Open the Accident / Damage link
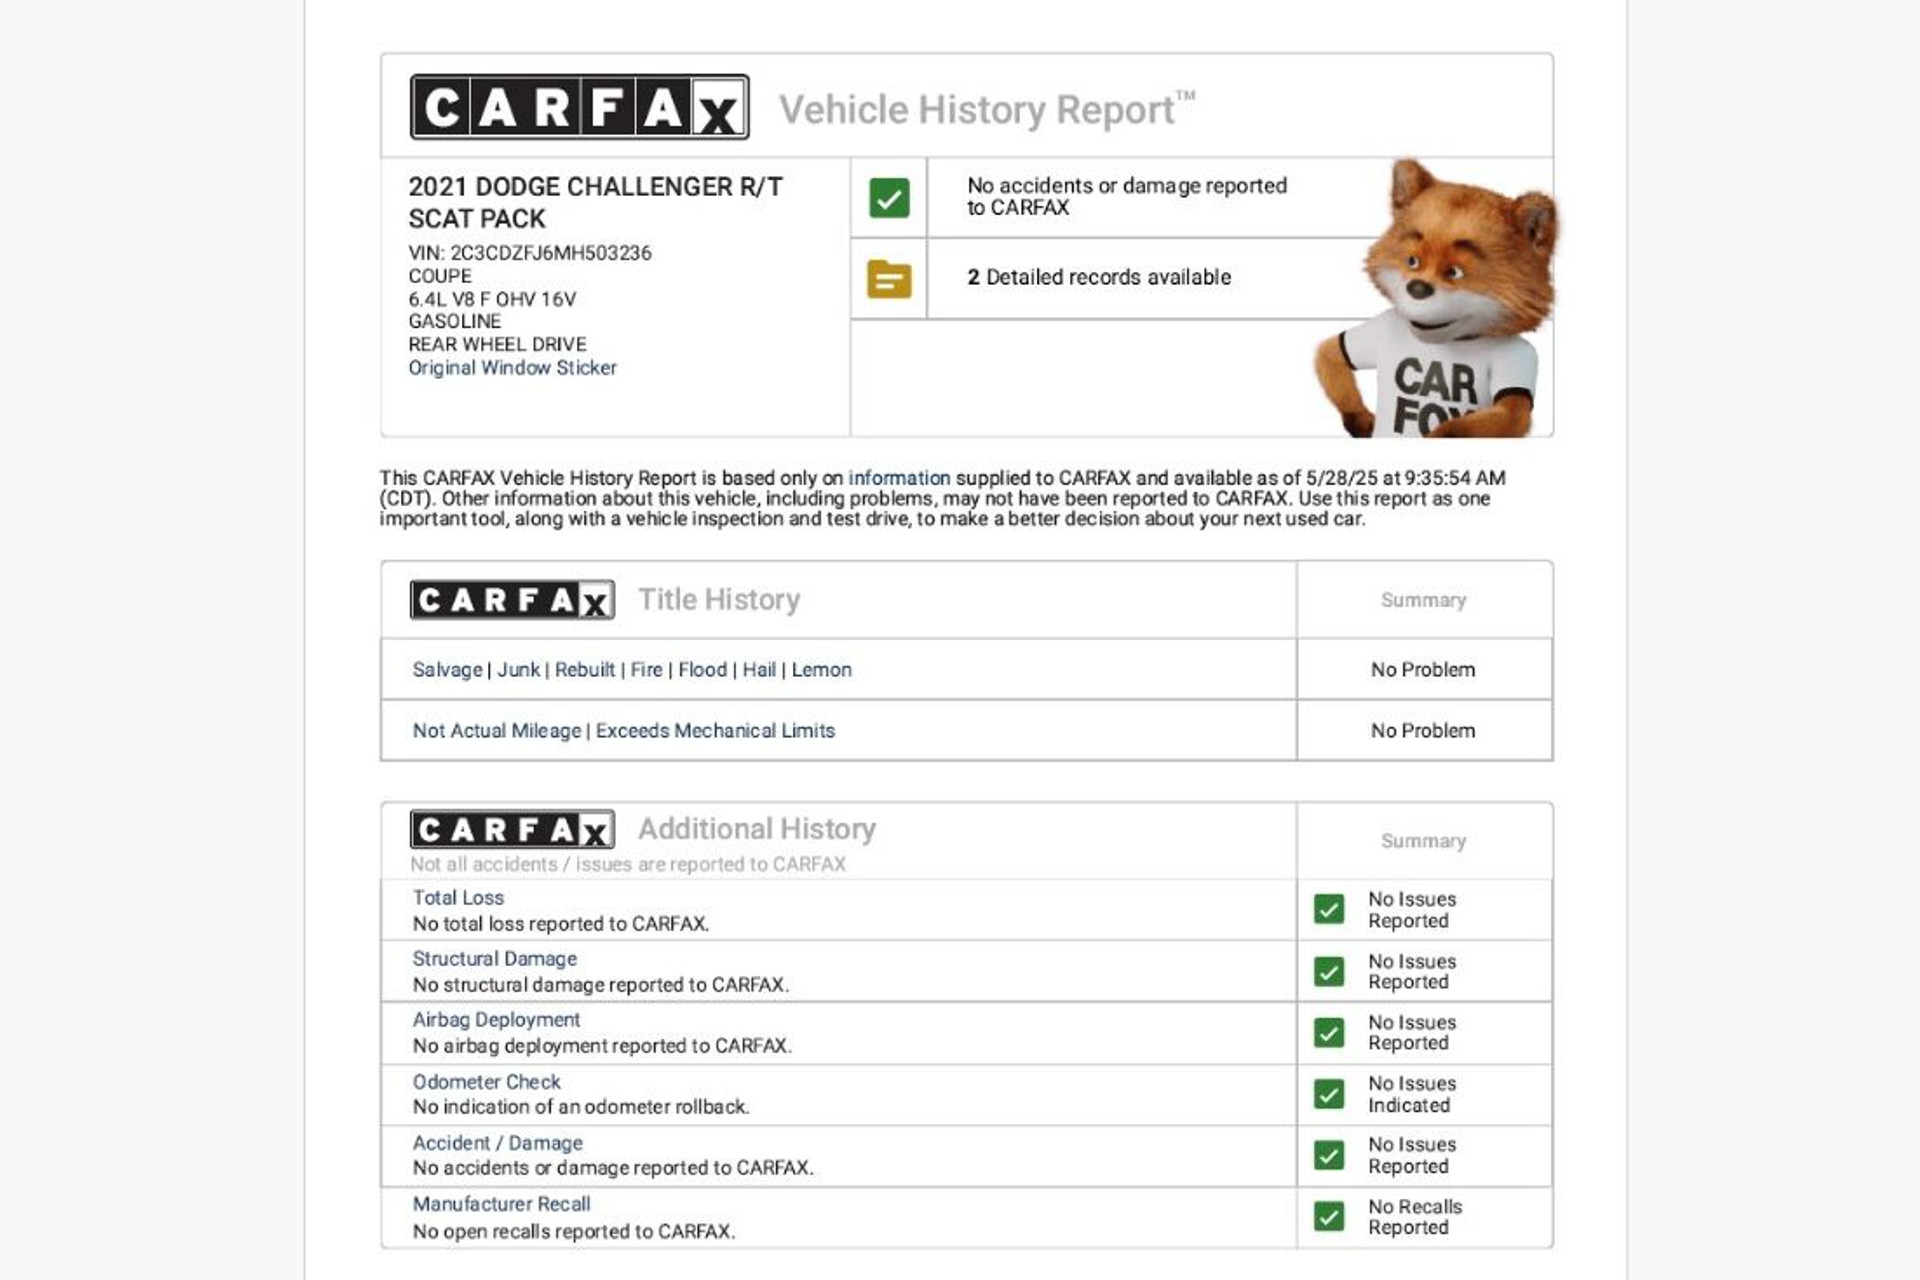This screenshot has width=1920, height=1280. pos(497,1143)
